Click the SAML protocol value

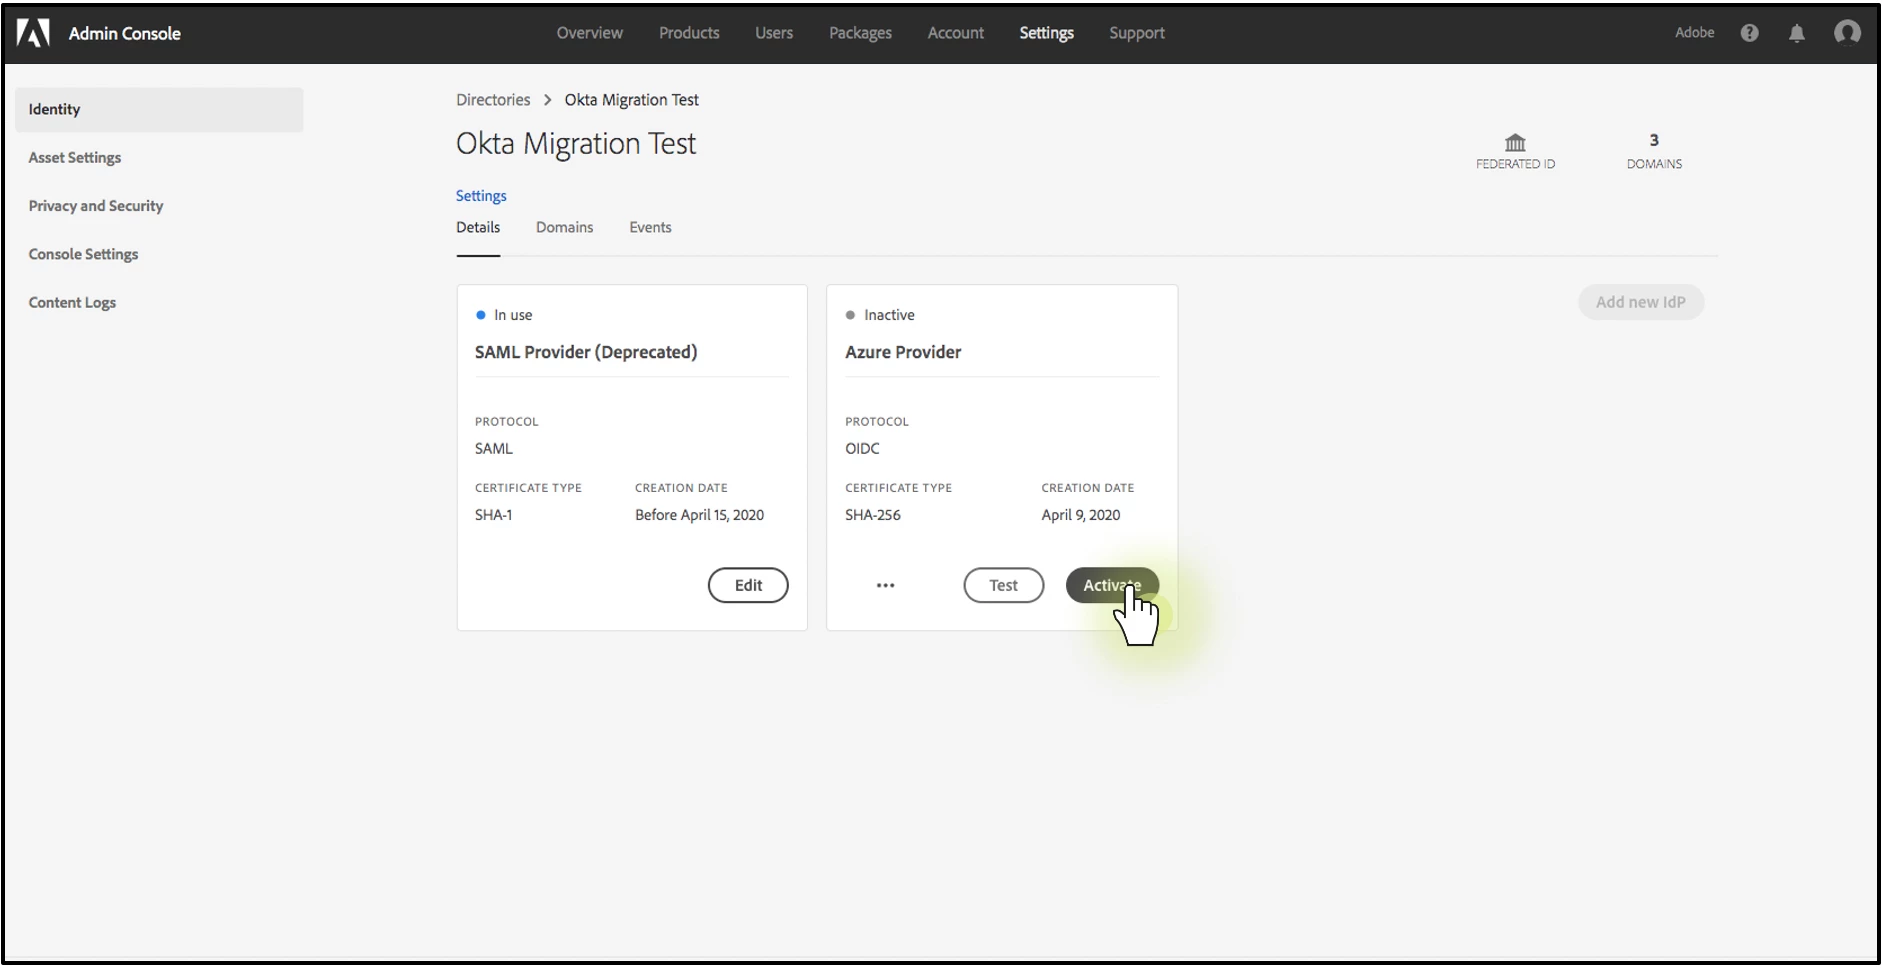point(494,449)
